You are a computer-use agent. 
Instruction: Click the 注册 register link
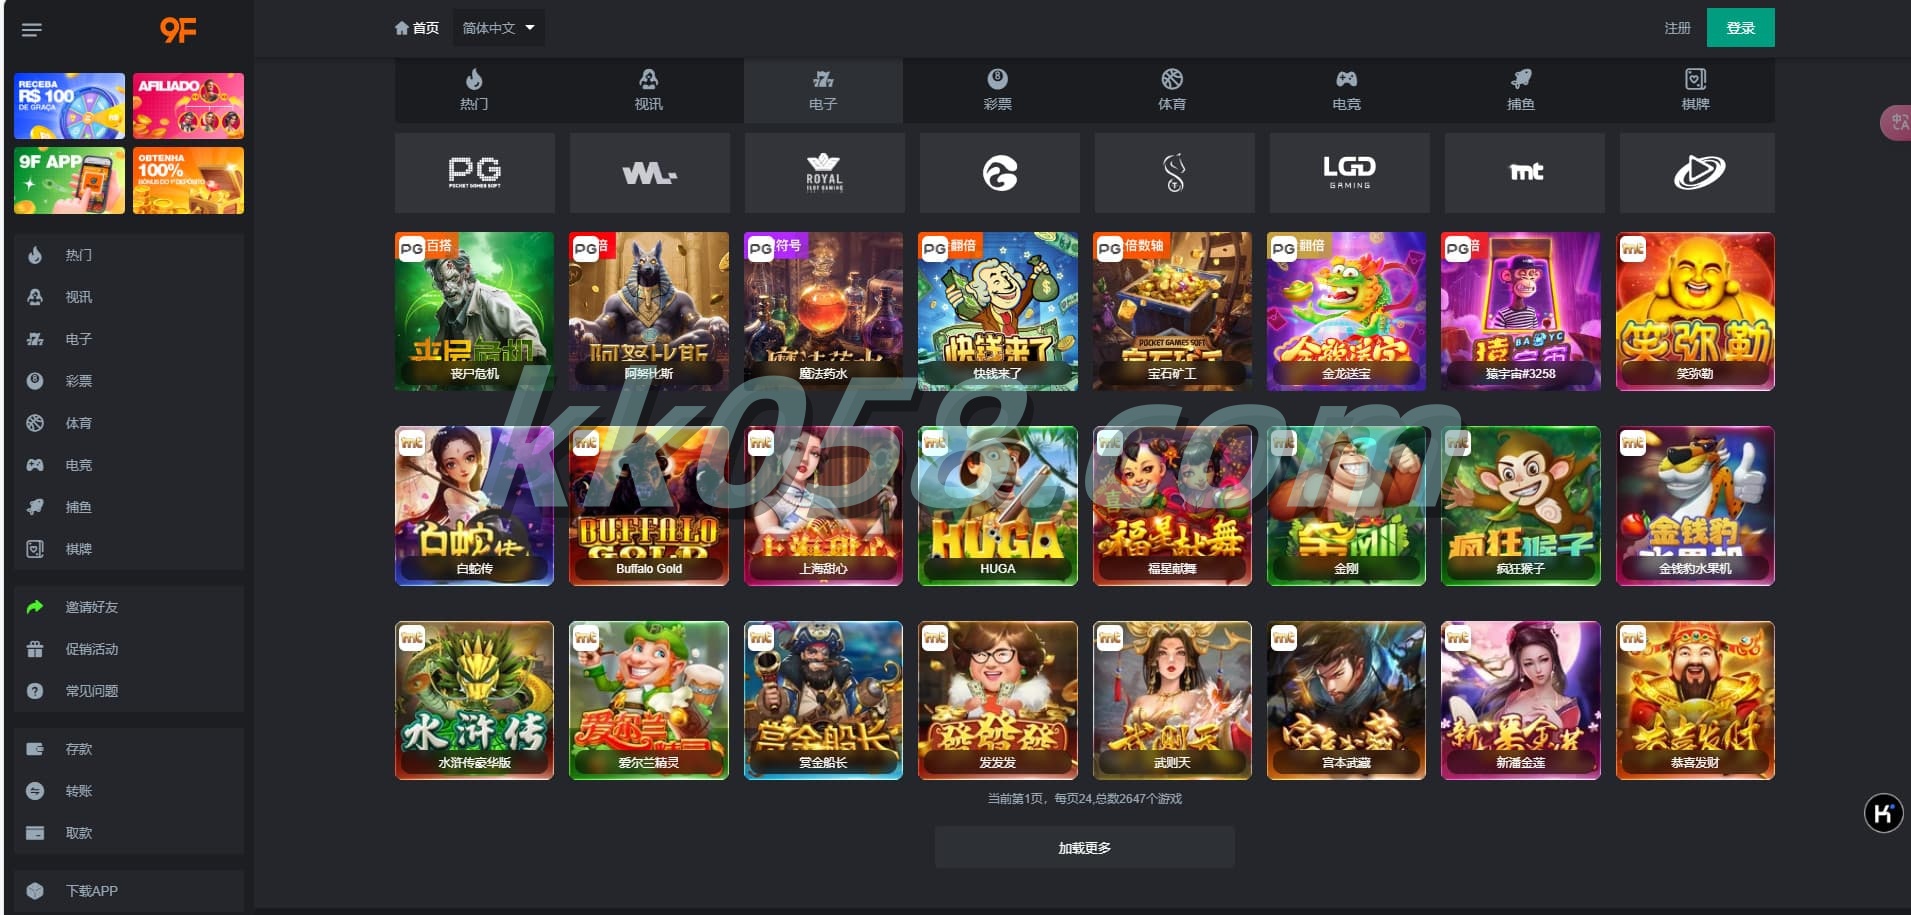click(x=1677, y=28)
